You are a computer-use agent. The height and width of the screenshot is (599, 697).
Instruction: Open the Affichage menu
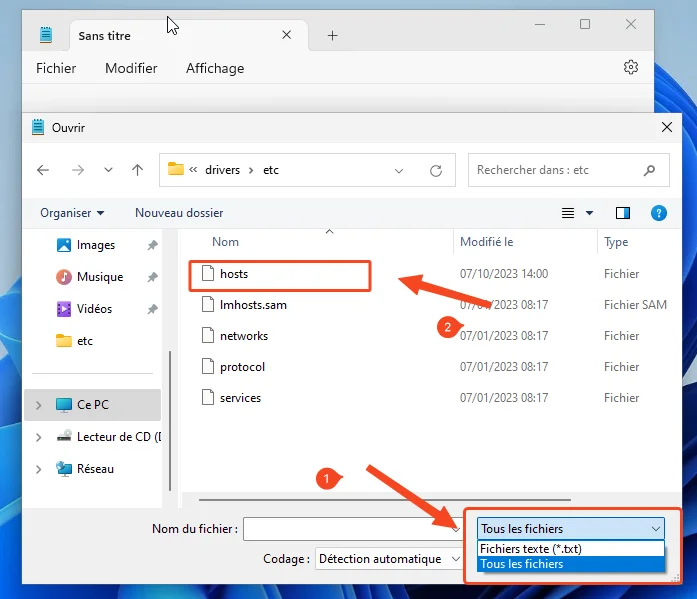[x=215, y=68]
